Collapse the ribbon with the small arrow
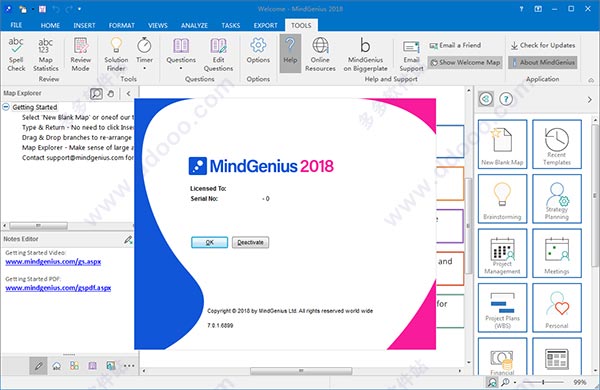 coord(591,80)
